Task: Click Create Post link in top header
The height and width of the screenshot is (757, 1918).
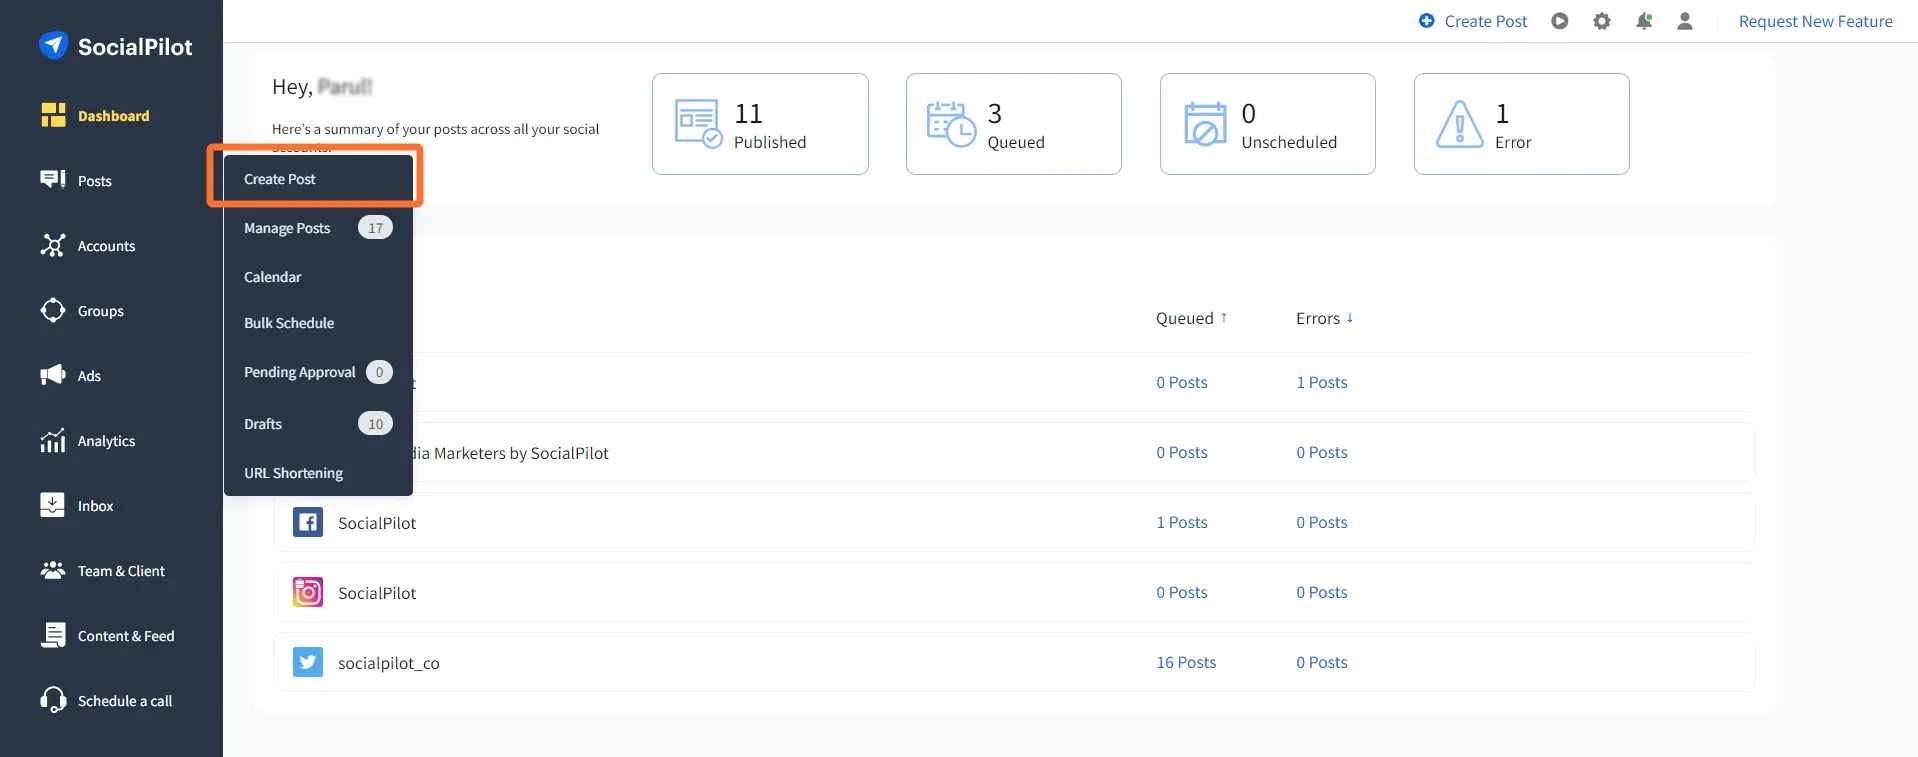Action: coord(1485,21)
